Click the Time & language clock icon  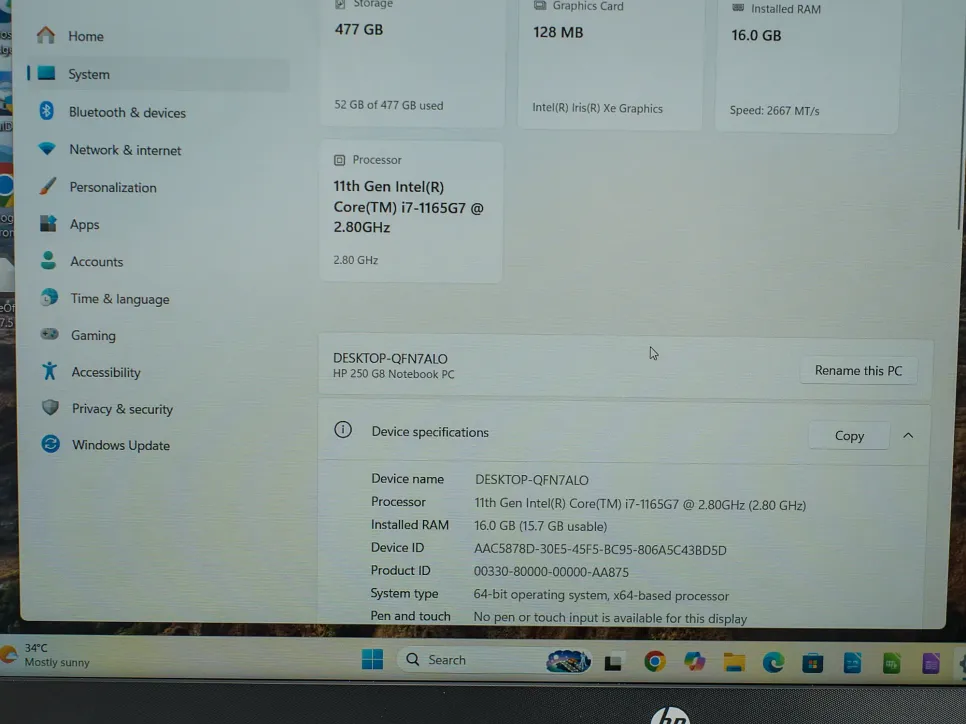coord(49,298)
